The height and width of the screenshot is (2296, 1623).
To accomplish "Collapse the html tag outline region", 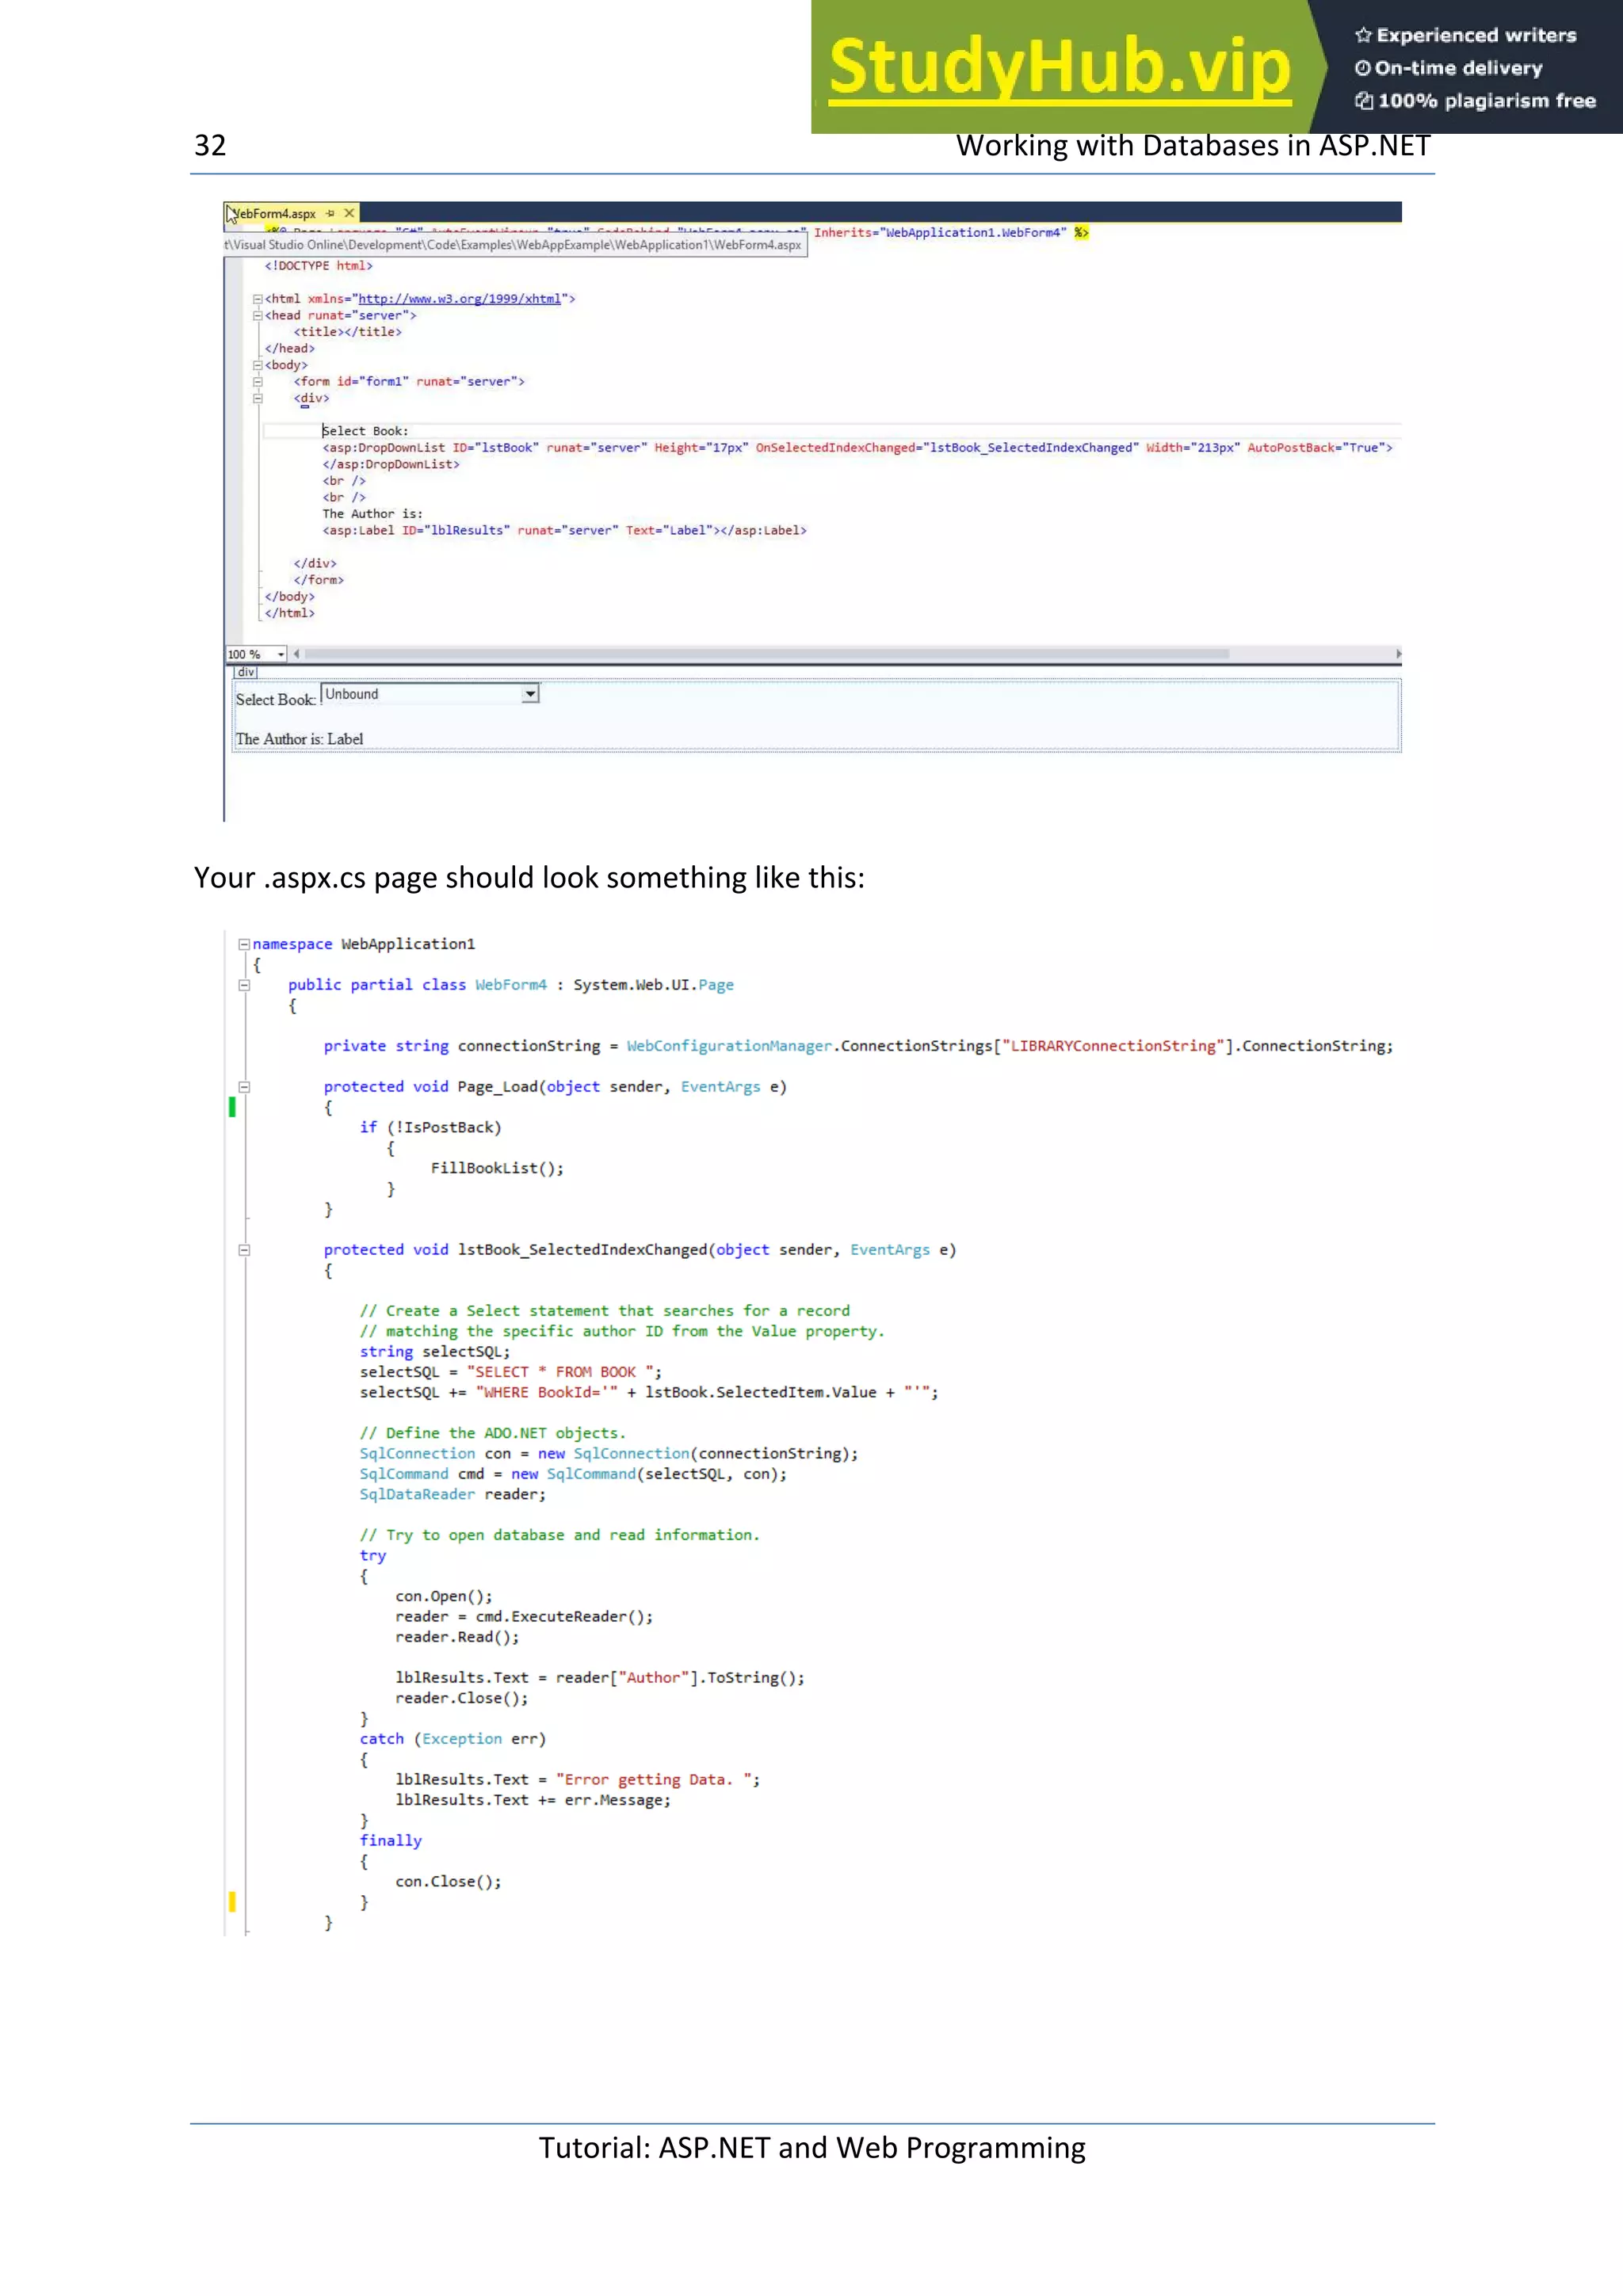I will click(257, 299).
